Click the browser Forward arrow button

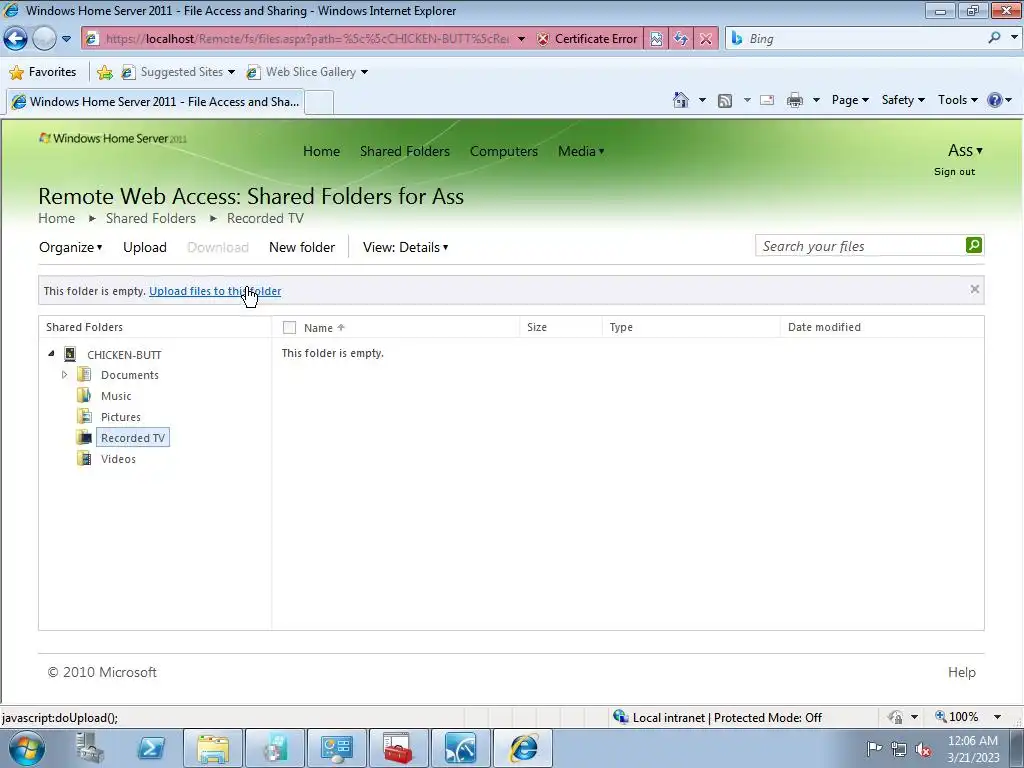point(44,39)
